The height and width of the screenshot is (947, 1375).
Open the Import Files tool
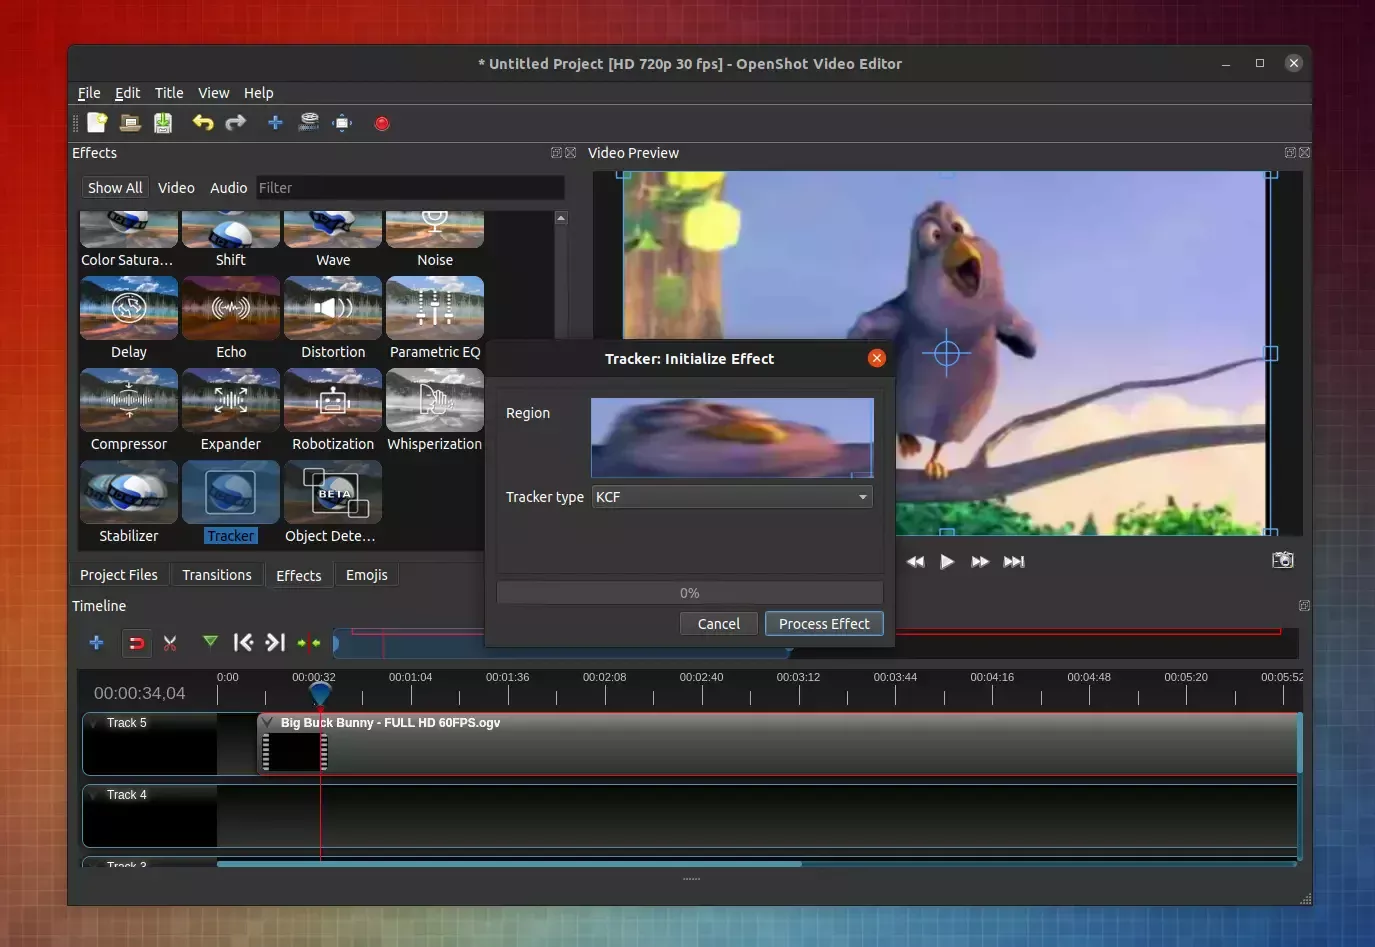click(x=275, y=122)
